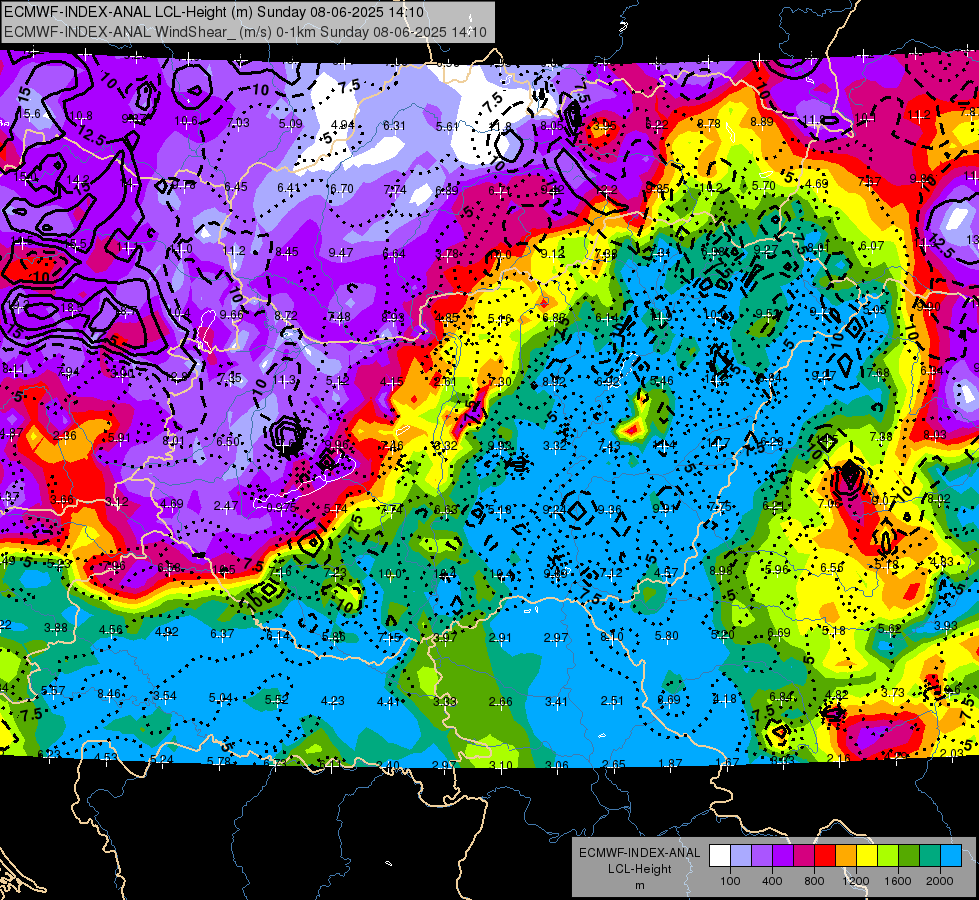Click the wind shear value 15.6
Screen dimensions: 979x900
click(x=28, y=114)
